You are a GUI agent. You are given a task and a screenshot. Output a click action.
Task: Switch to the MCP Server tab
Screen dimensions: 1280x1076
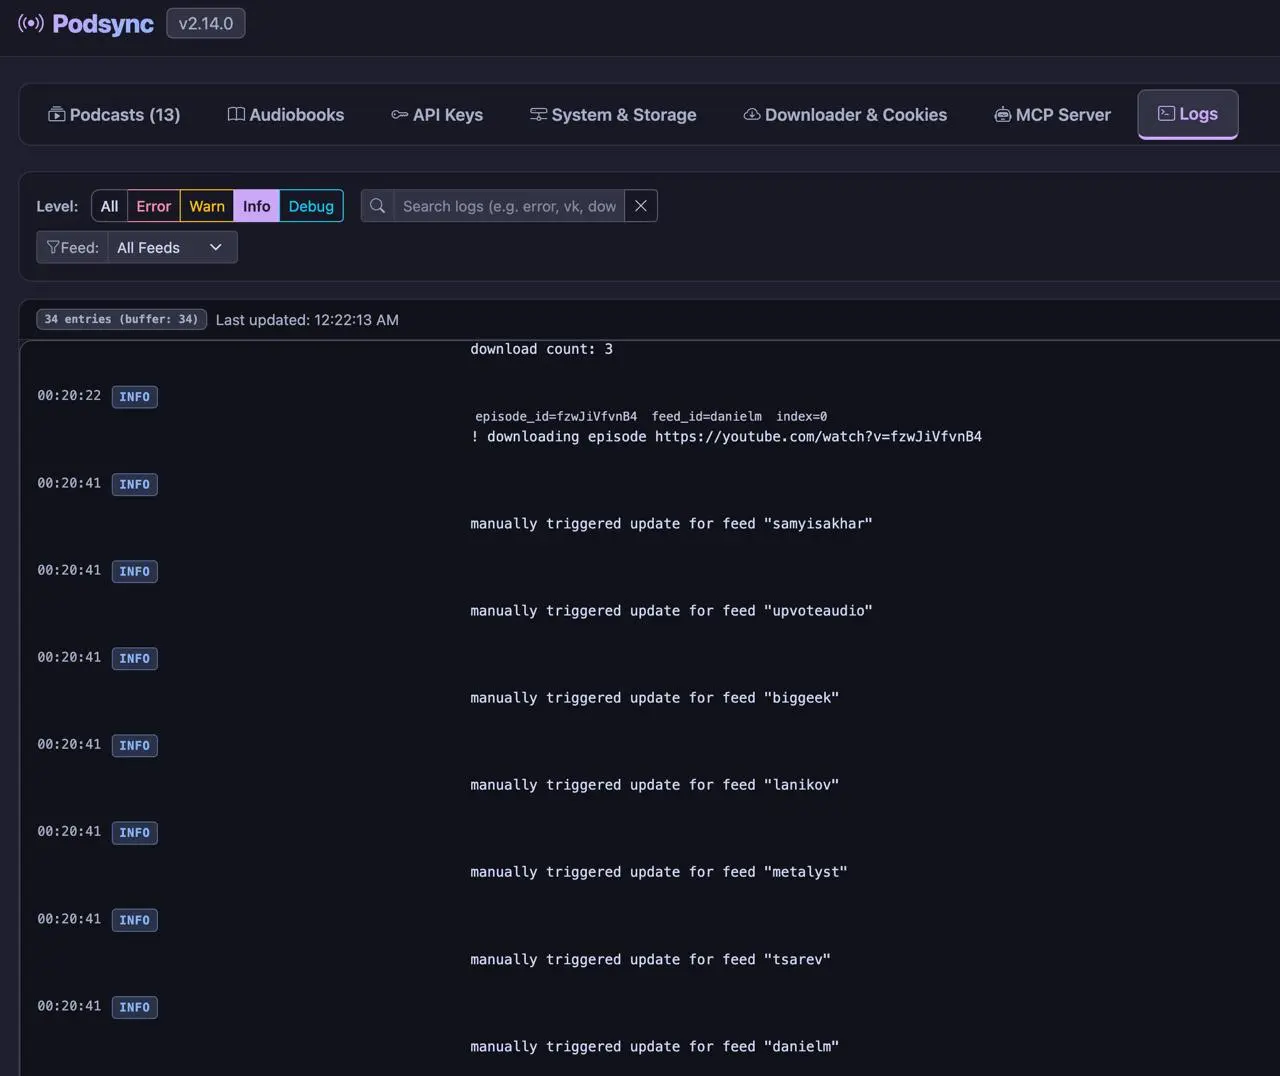pyautogui.click(x=1052, y=115)
